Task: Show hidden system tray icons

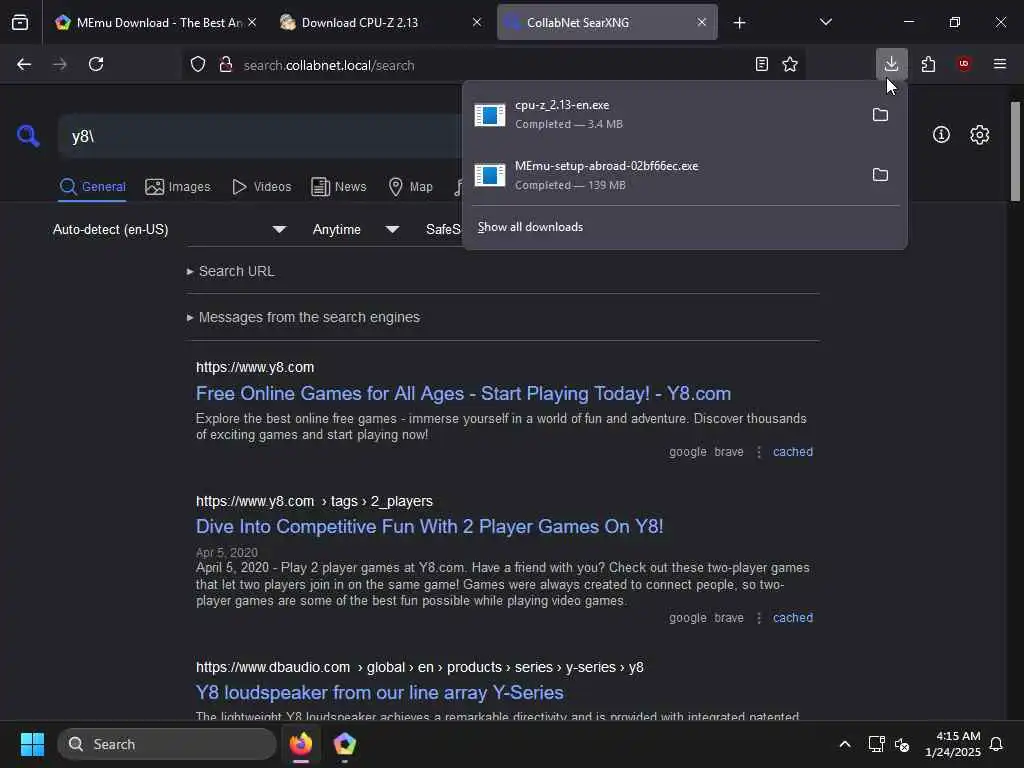Action: click(844, 744)
